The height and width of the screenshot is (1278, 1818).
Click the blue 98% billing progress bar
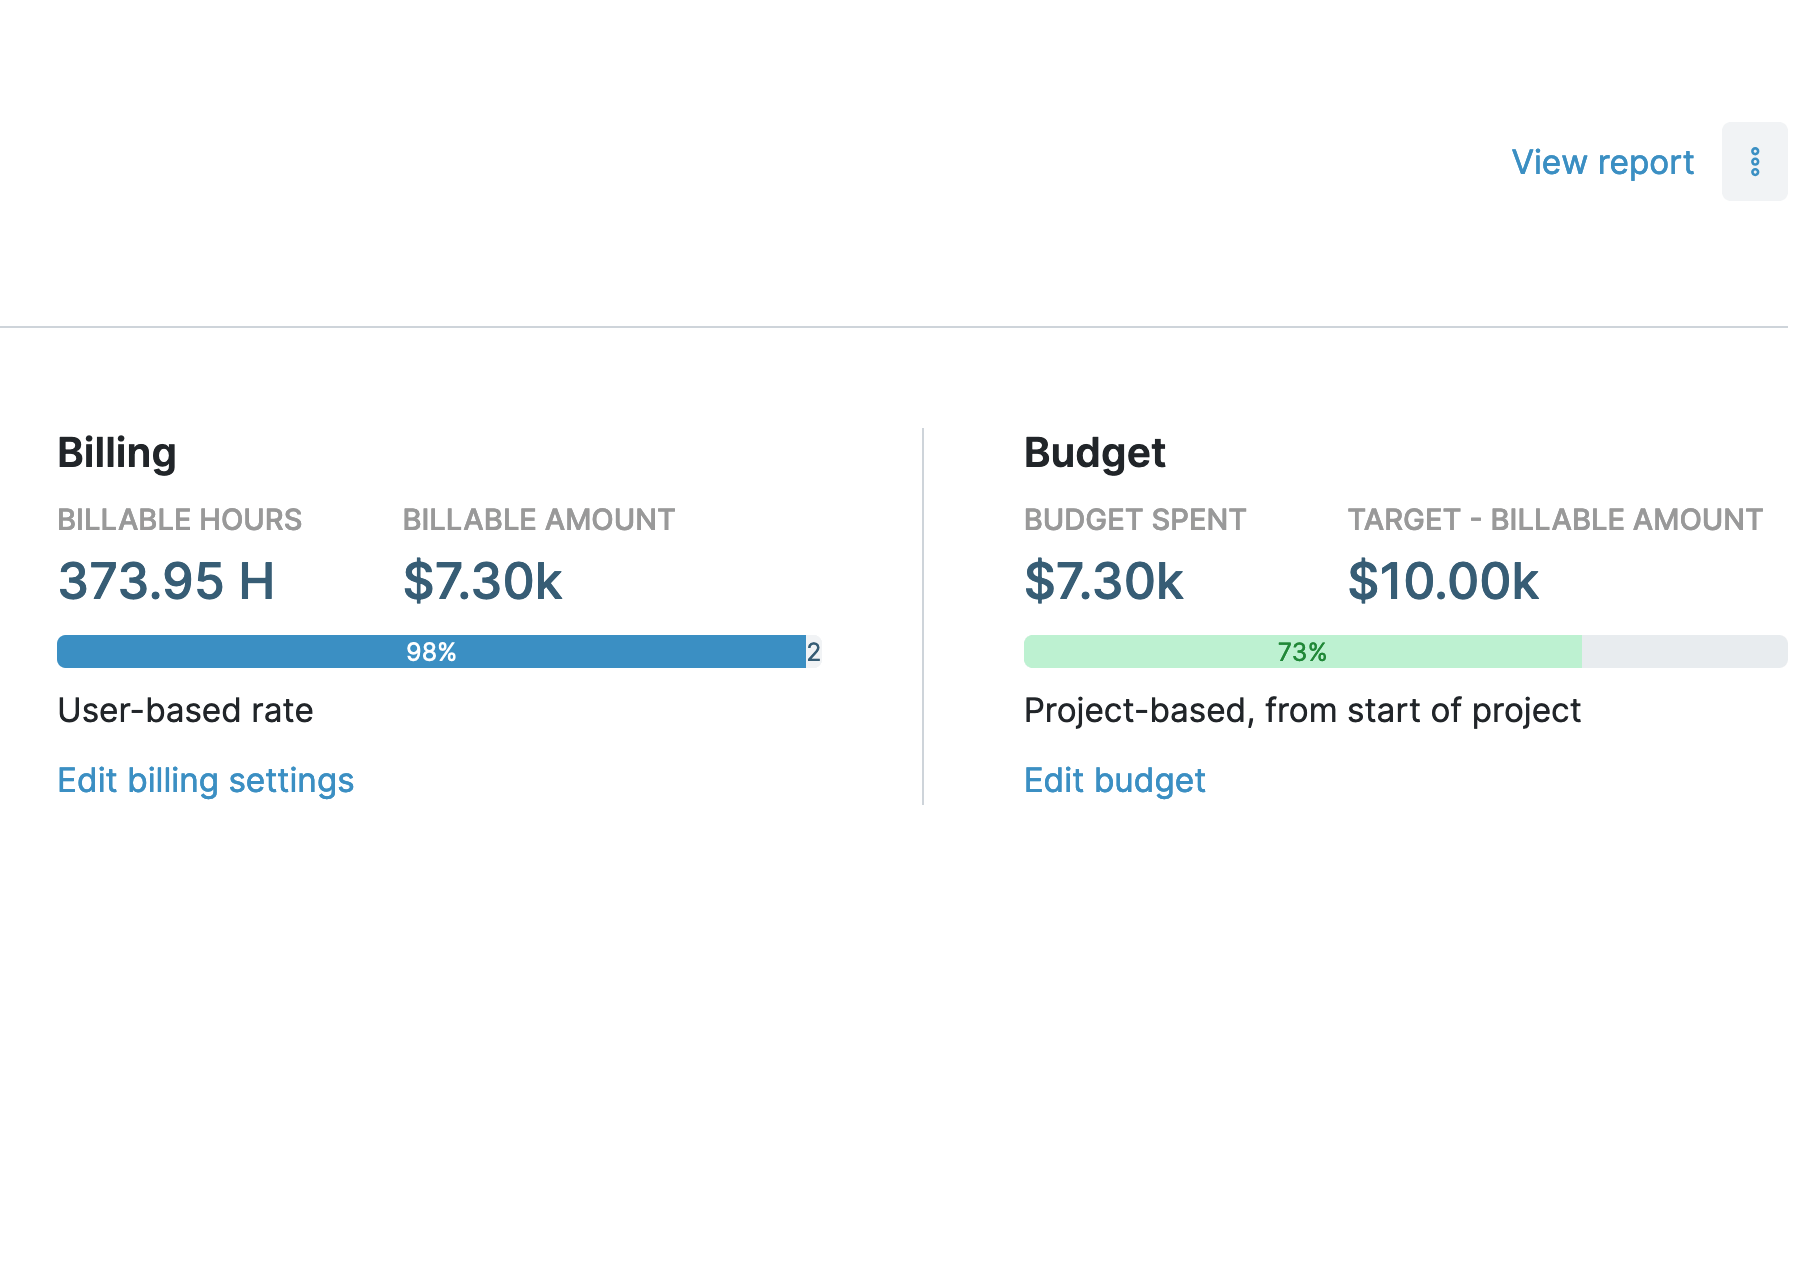click(430, 651)
